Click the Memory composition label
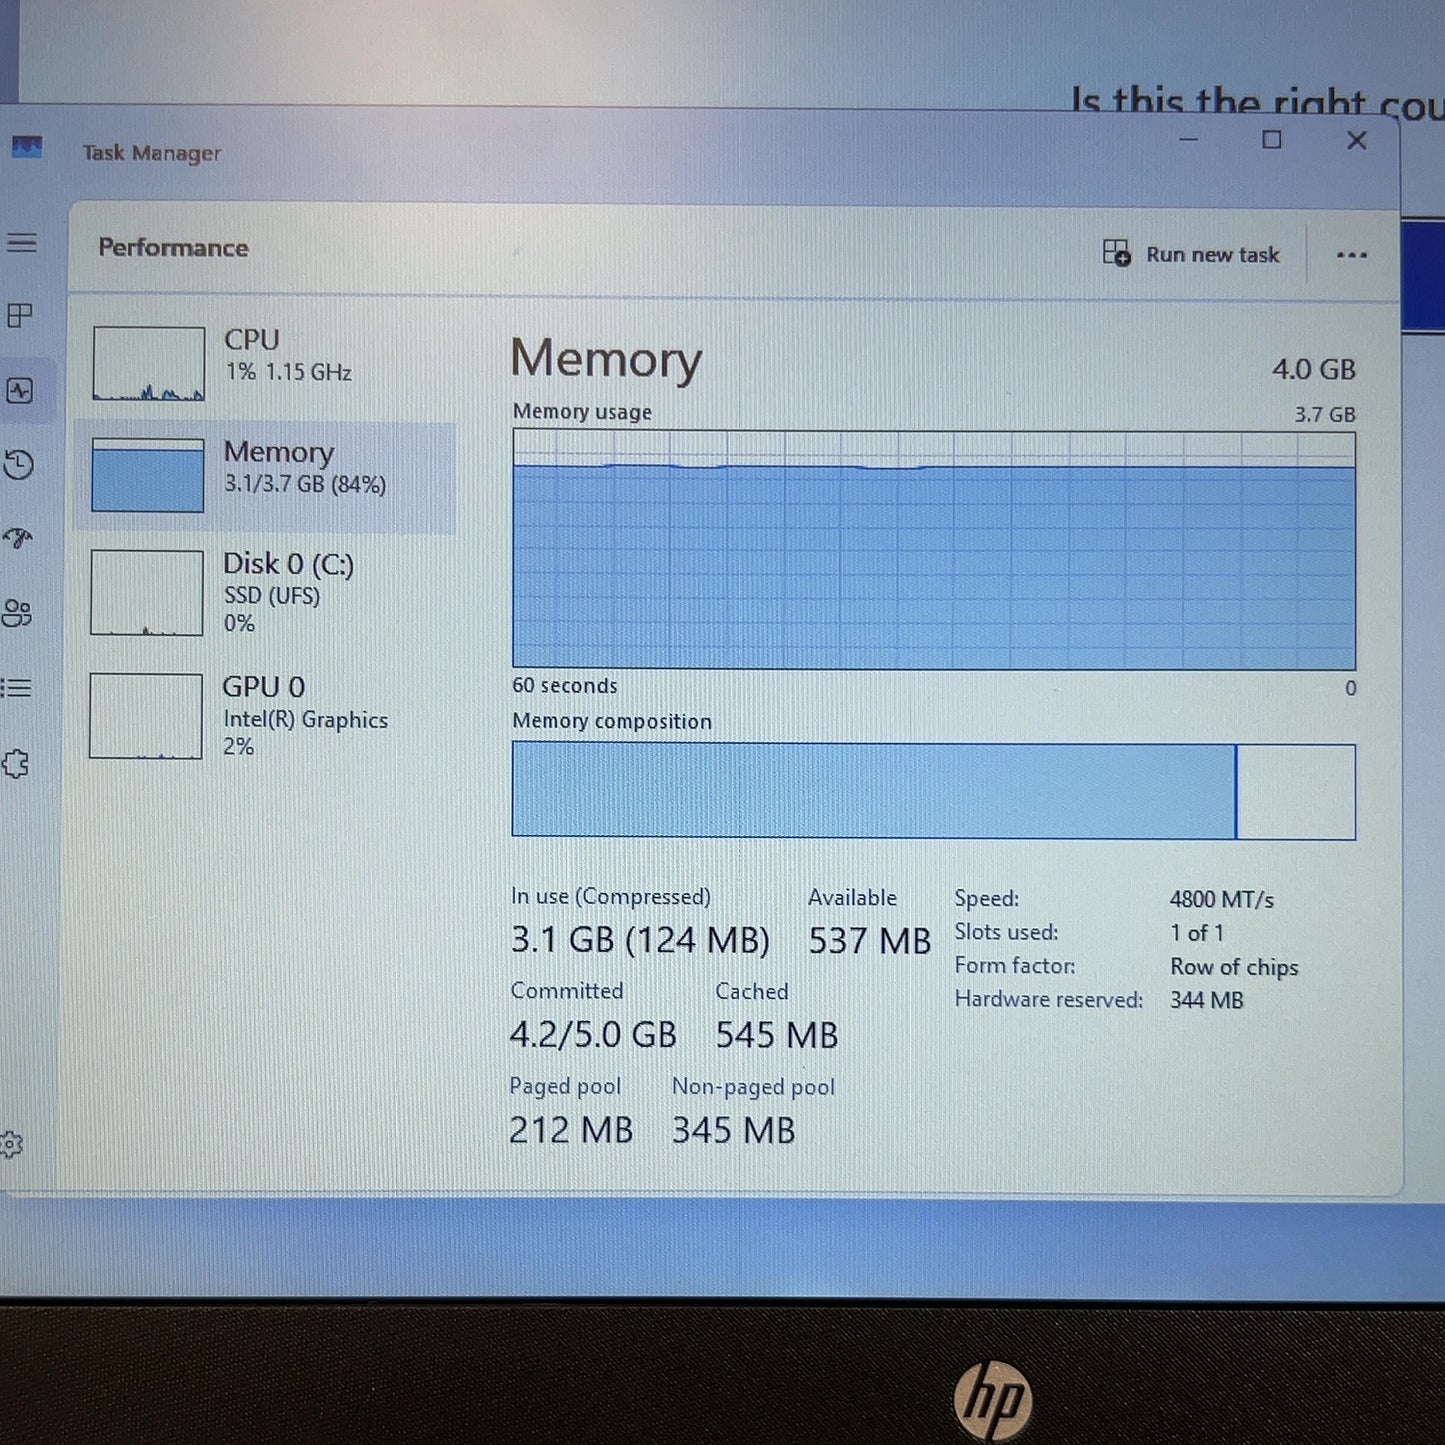 click(x=612, y=721)
